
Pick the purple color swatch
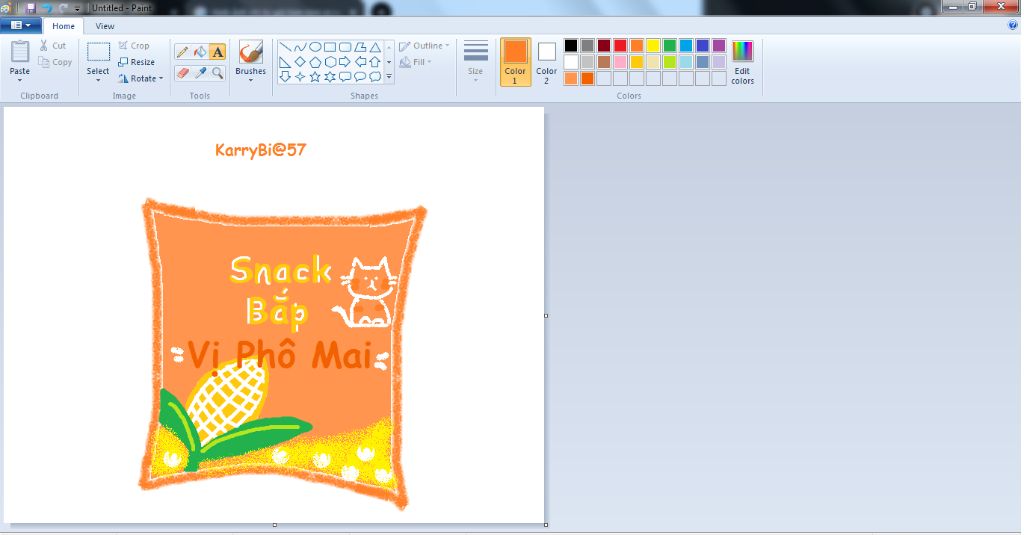(719, 46)
